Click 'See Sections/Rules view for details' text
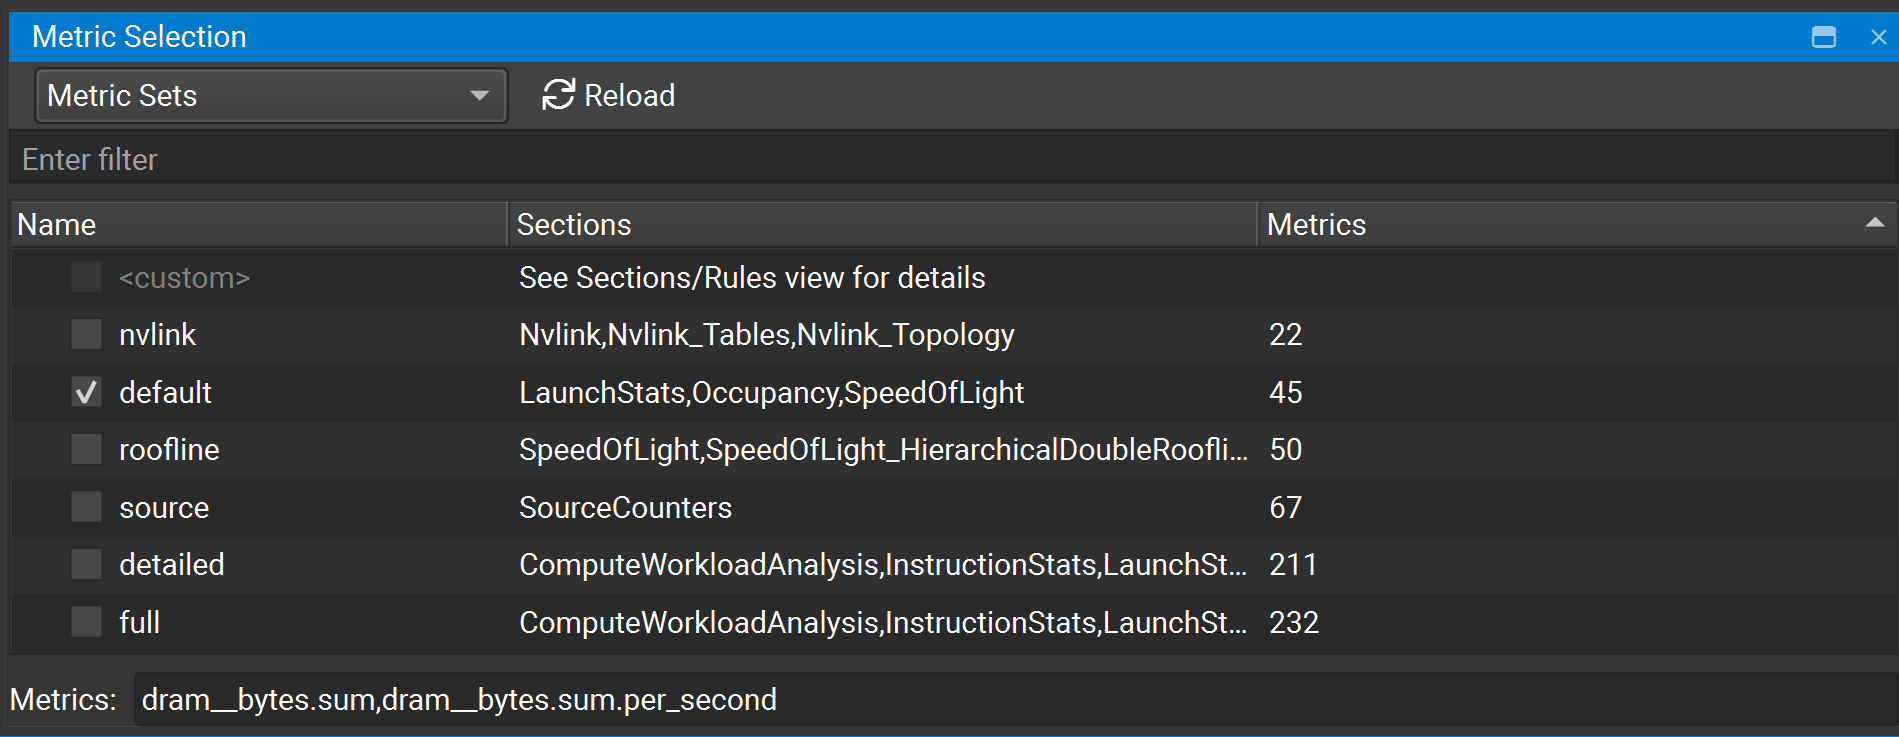 752,277
